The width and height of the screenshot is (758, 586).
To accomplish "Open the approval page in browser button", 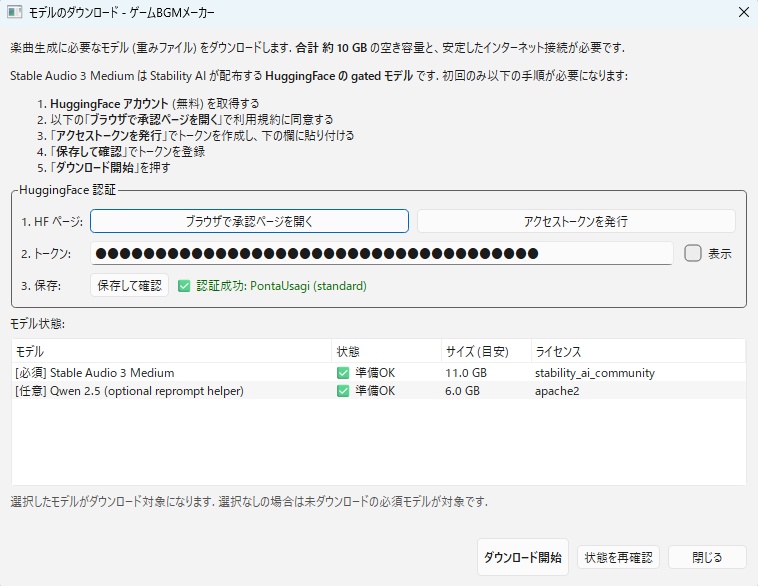I will (249, 221).
